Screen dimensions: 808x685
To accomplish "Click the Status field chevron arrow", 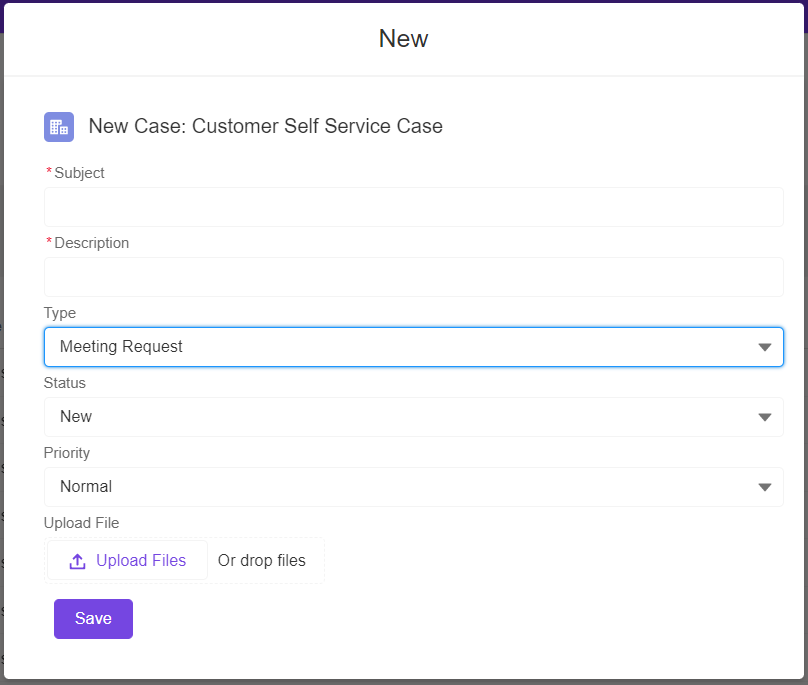I will click(x=765, y=417).
